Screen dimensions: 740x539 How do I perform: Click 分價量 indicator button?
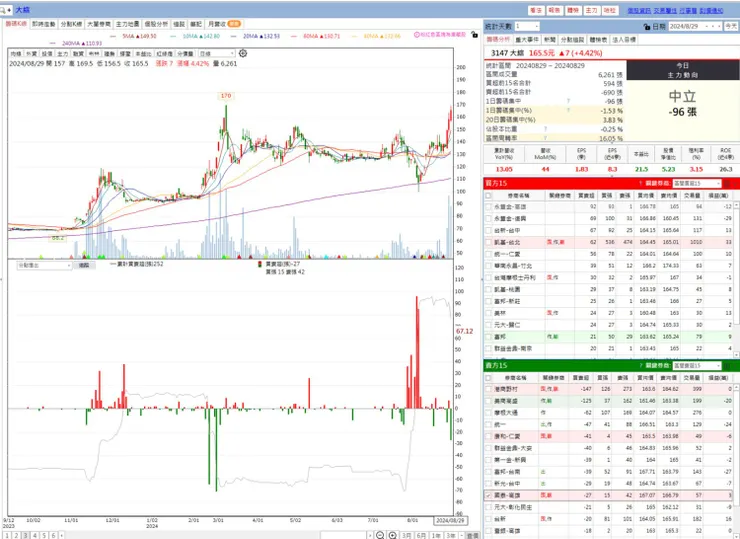coord(185,54)
